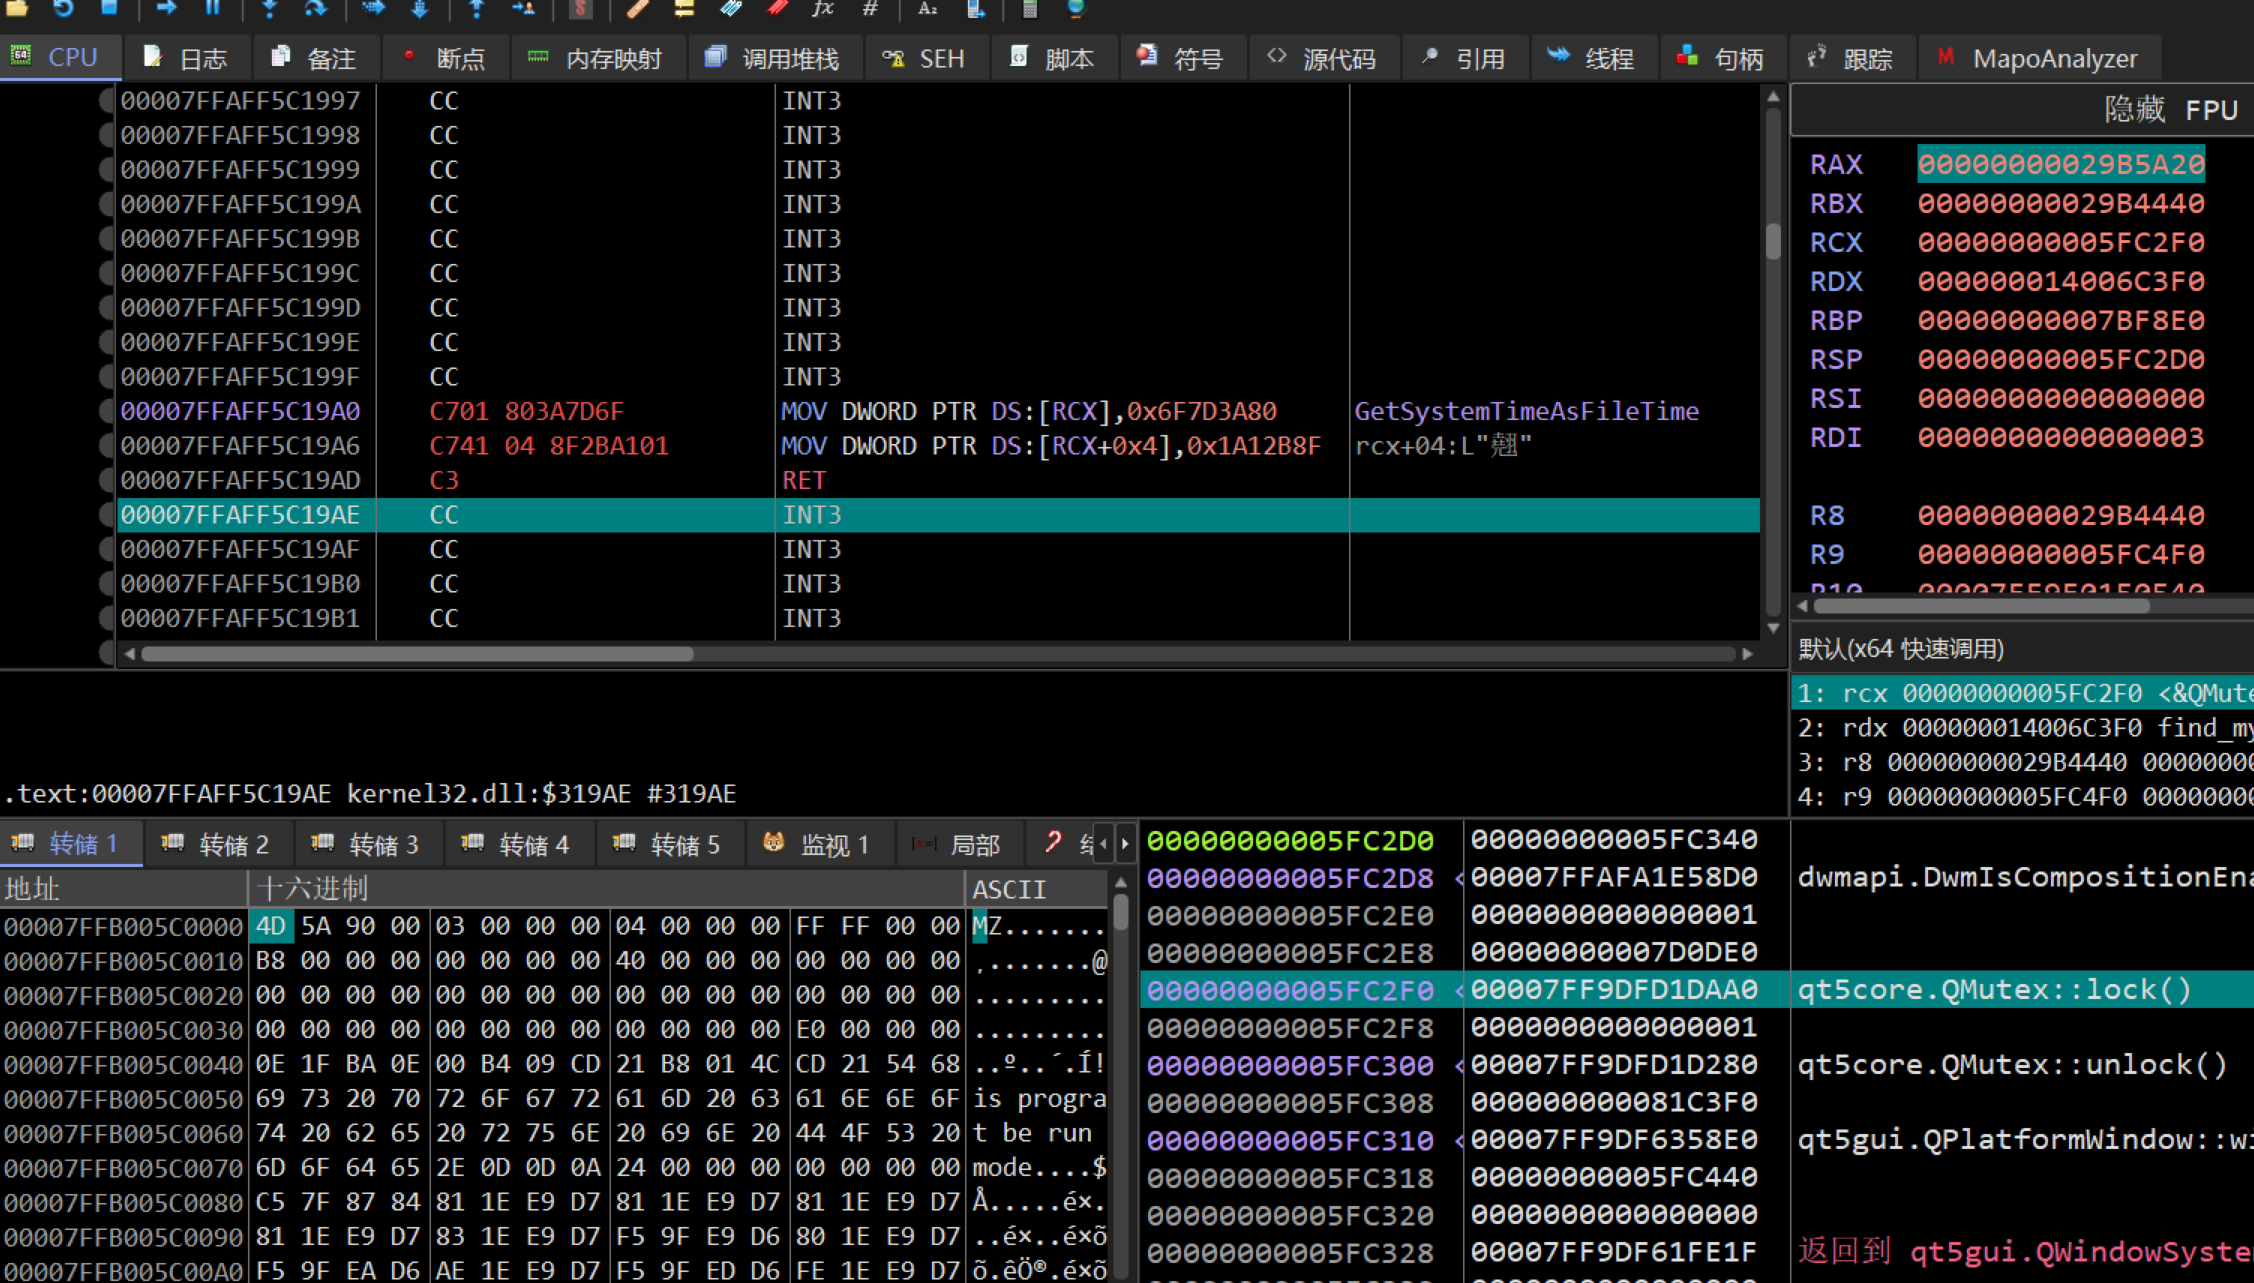Toggle breakpoint bullet at address 00007FFAFF5C19A0
2254x1283 pixels.
click(x=106, y=411)
